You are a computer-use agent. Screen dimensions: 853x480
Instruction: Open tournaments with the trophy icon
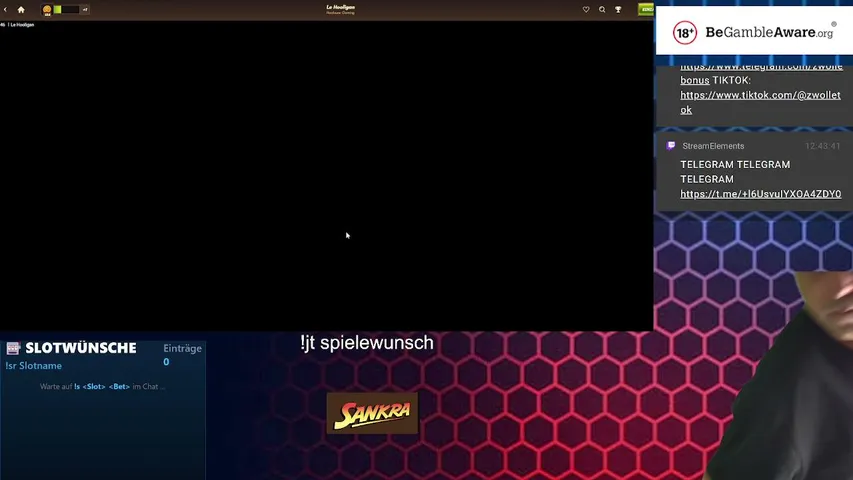coord(618,9)
